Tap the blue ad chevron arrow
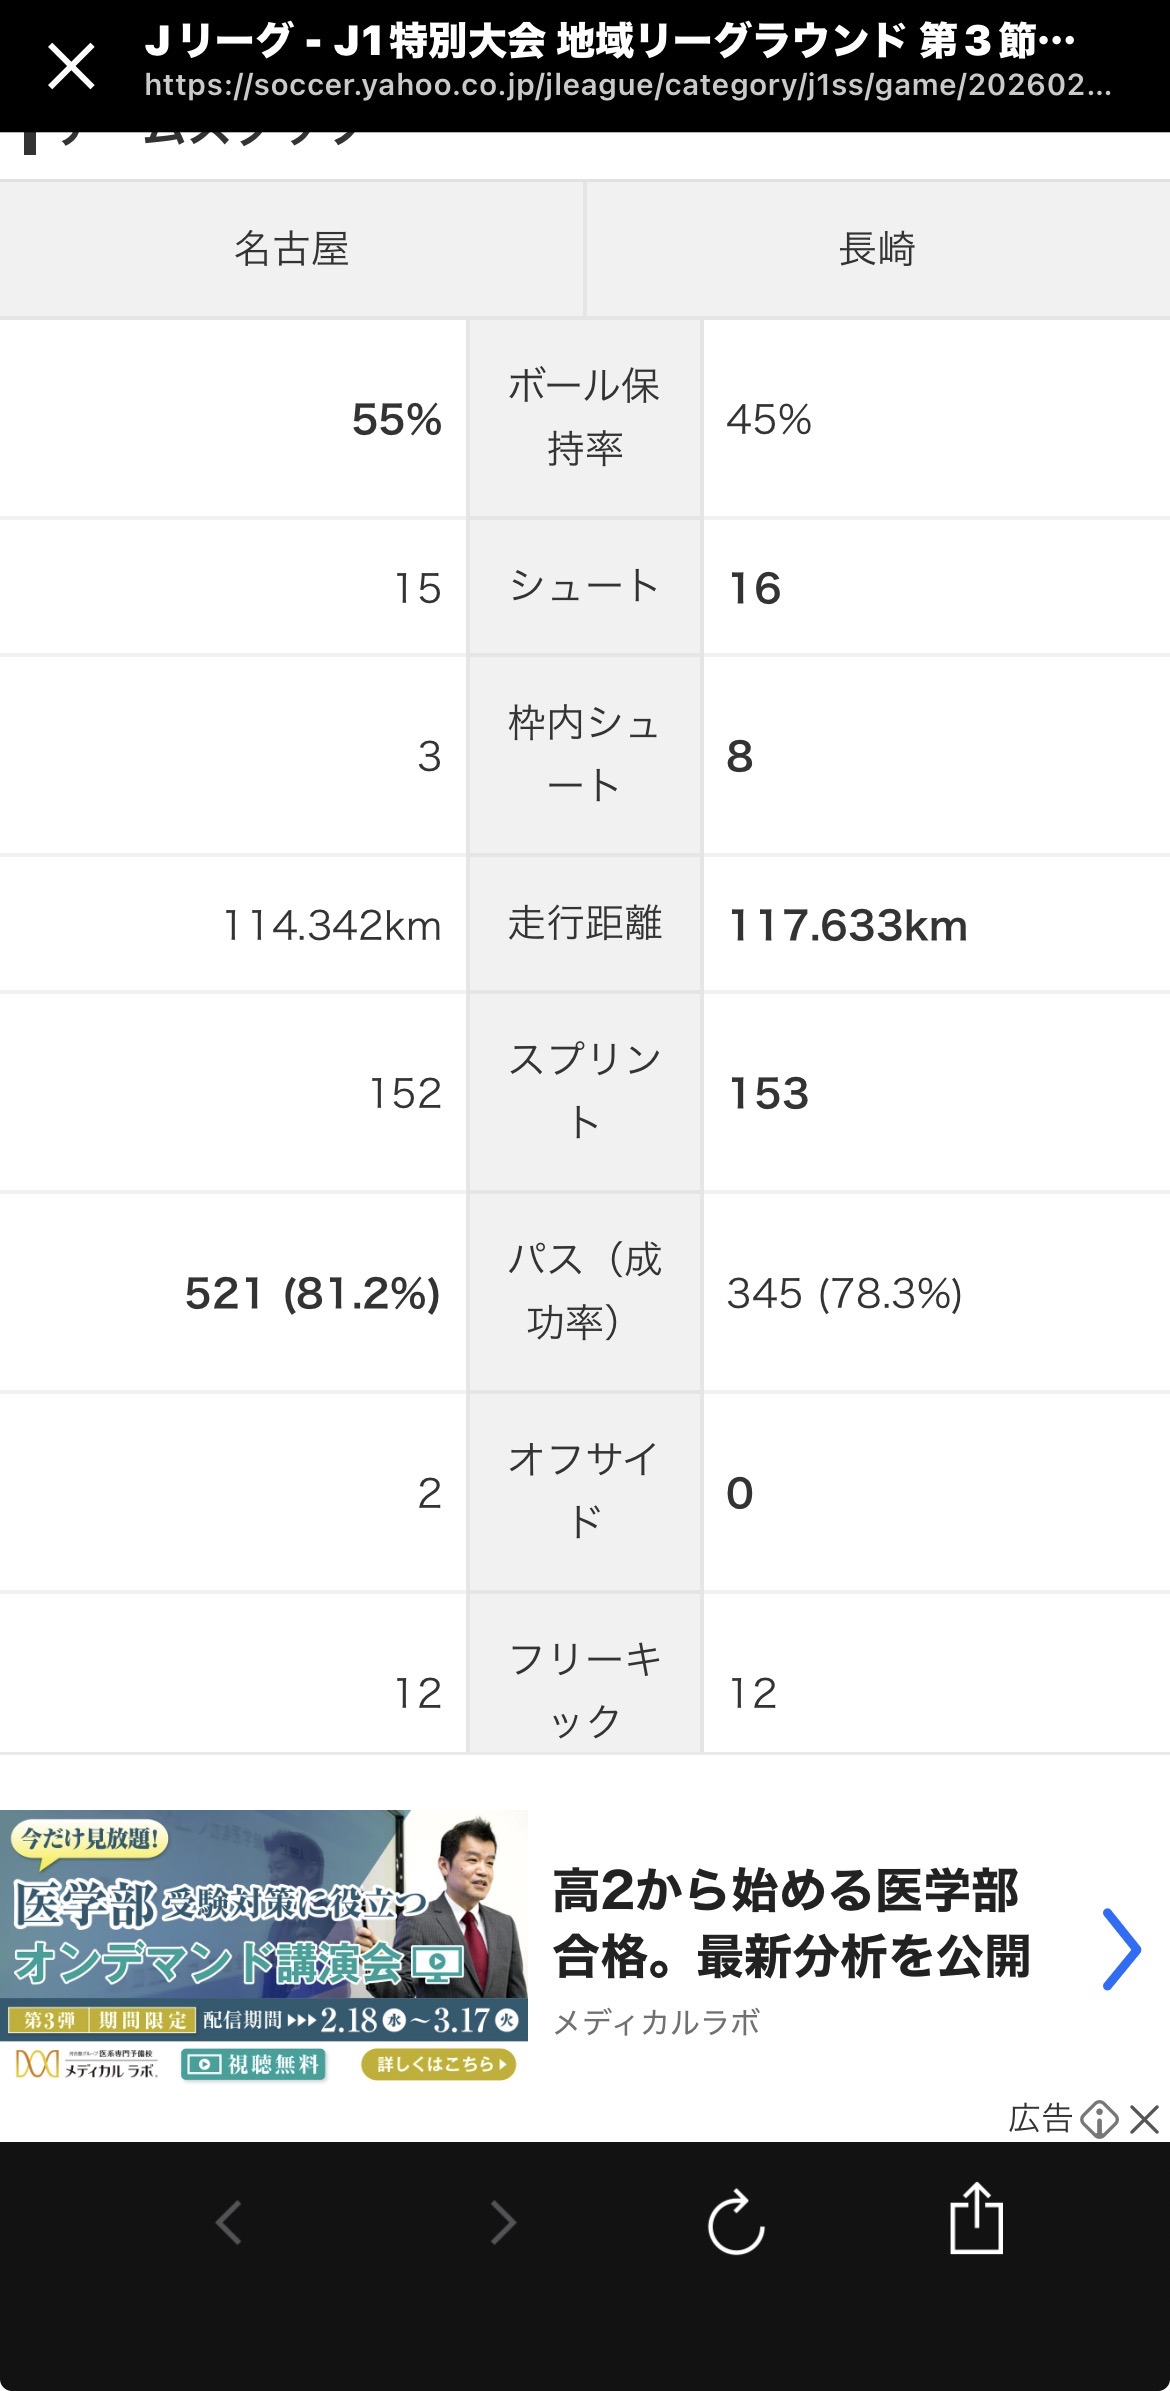The image size is (1170, 2391). coord(1121,1949)
